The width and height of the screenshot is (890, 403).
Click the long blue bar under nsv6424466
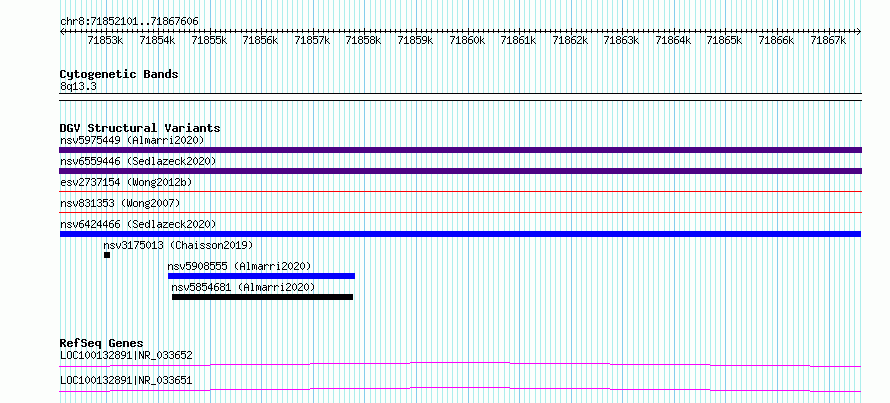pyautogui.click(x=460, y=234)
